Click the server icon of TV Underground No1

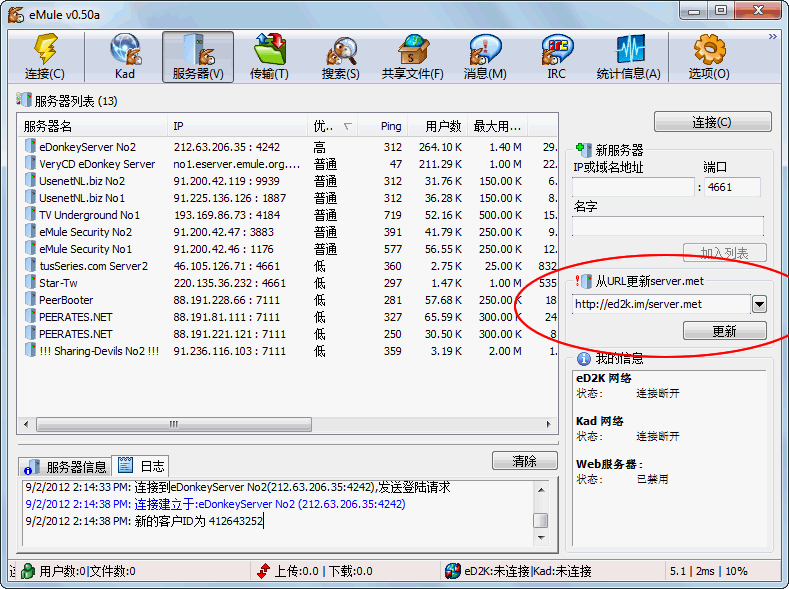[x=31, y=214]
